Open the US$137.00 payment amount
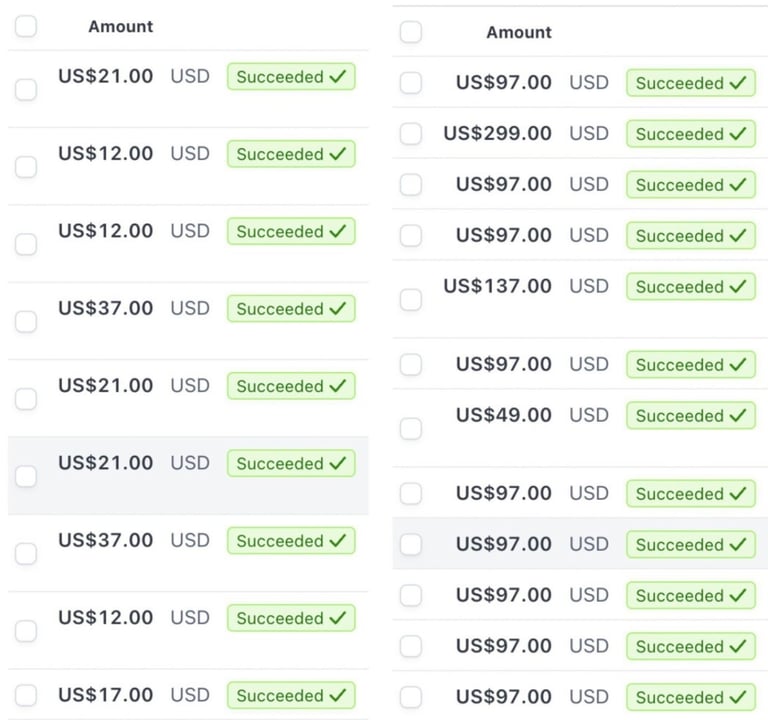 pos(497,287)
